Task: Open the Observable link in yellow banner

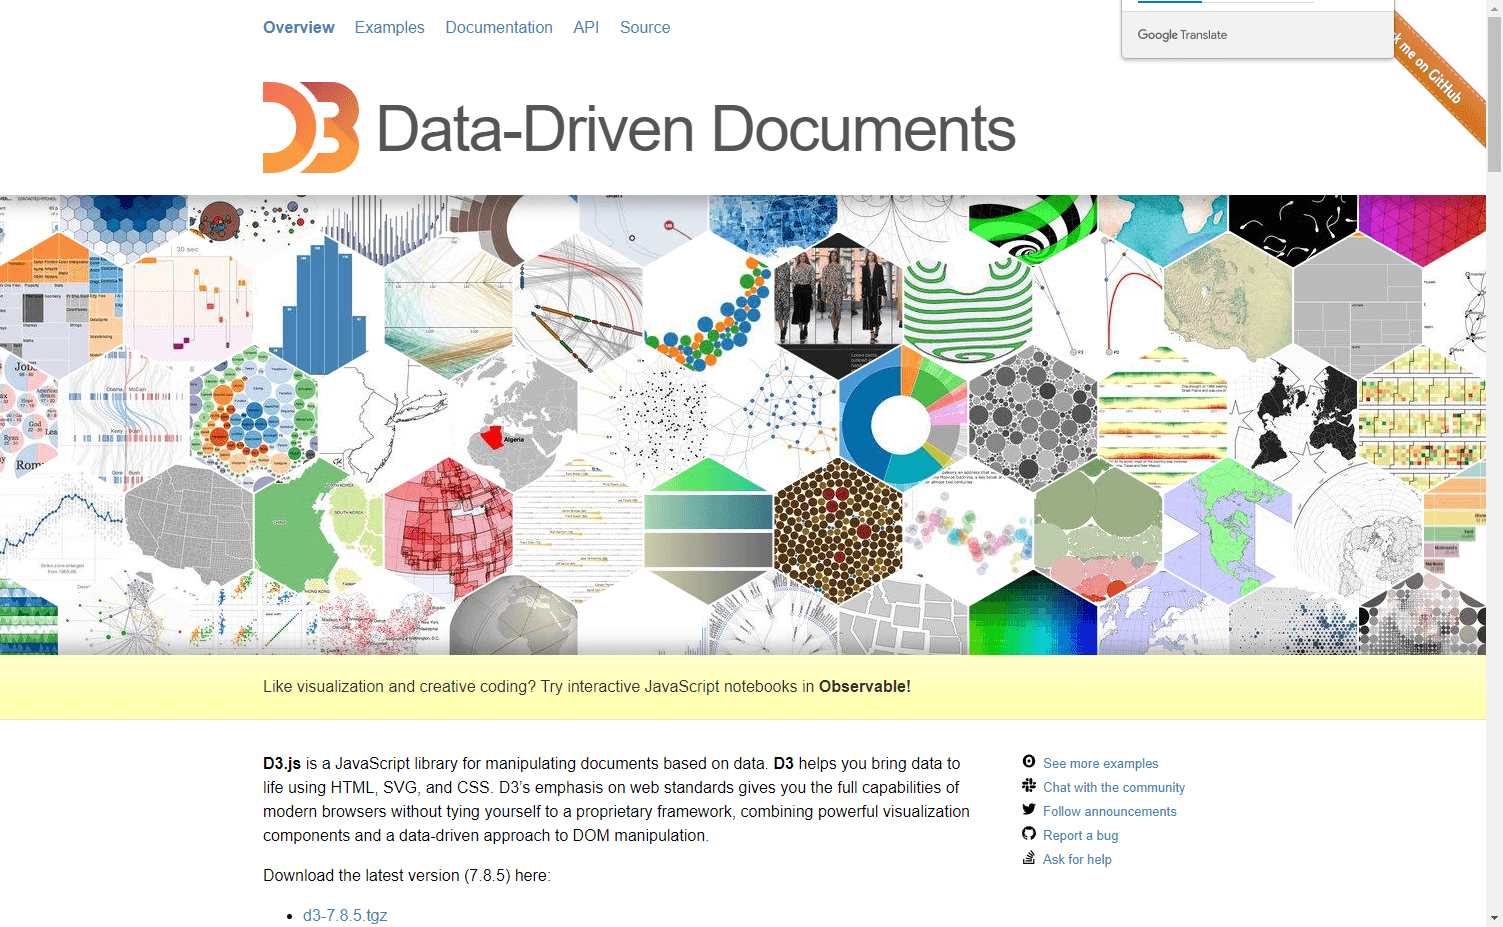Action: pyautogui.click(x=865, y=686)
